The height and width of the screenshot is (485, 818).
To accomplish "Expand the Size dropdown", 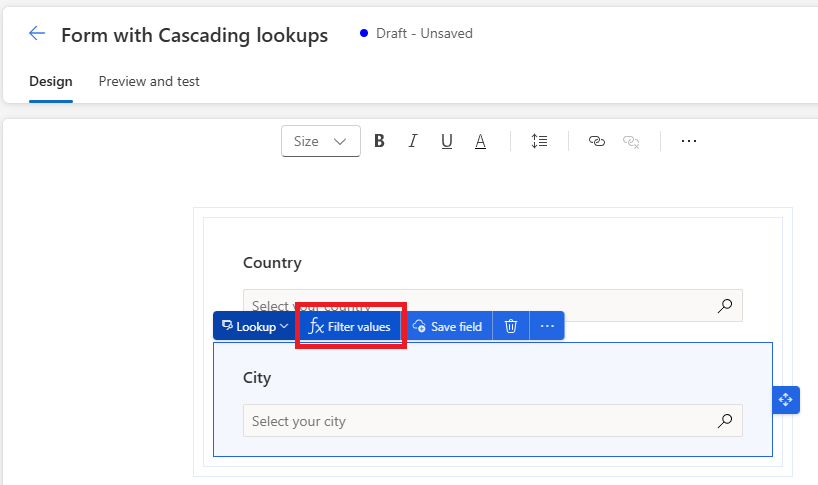I will (320, 141).
